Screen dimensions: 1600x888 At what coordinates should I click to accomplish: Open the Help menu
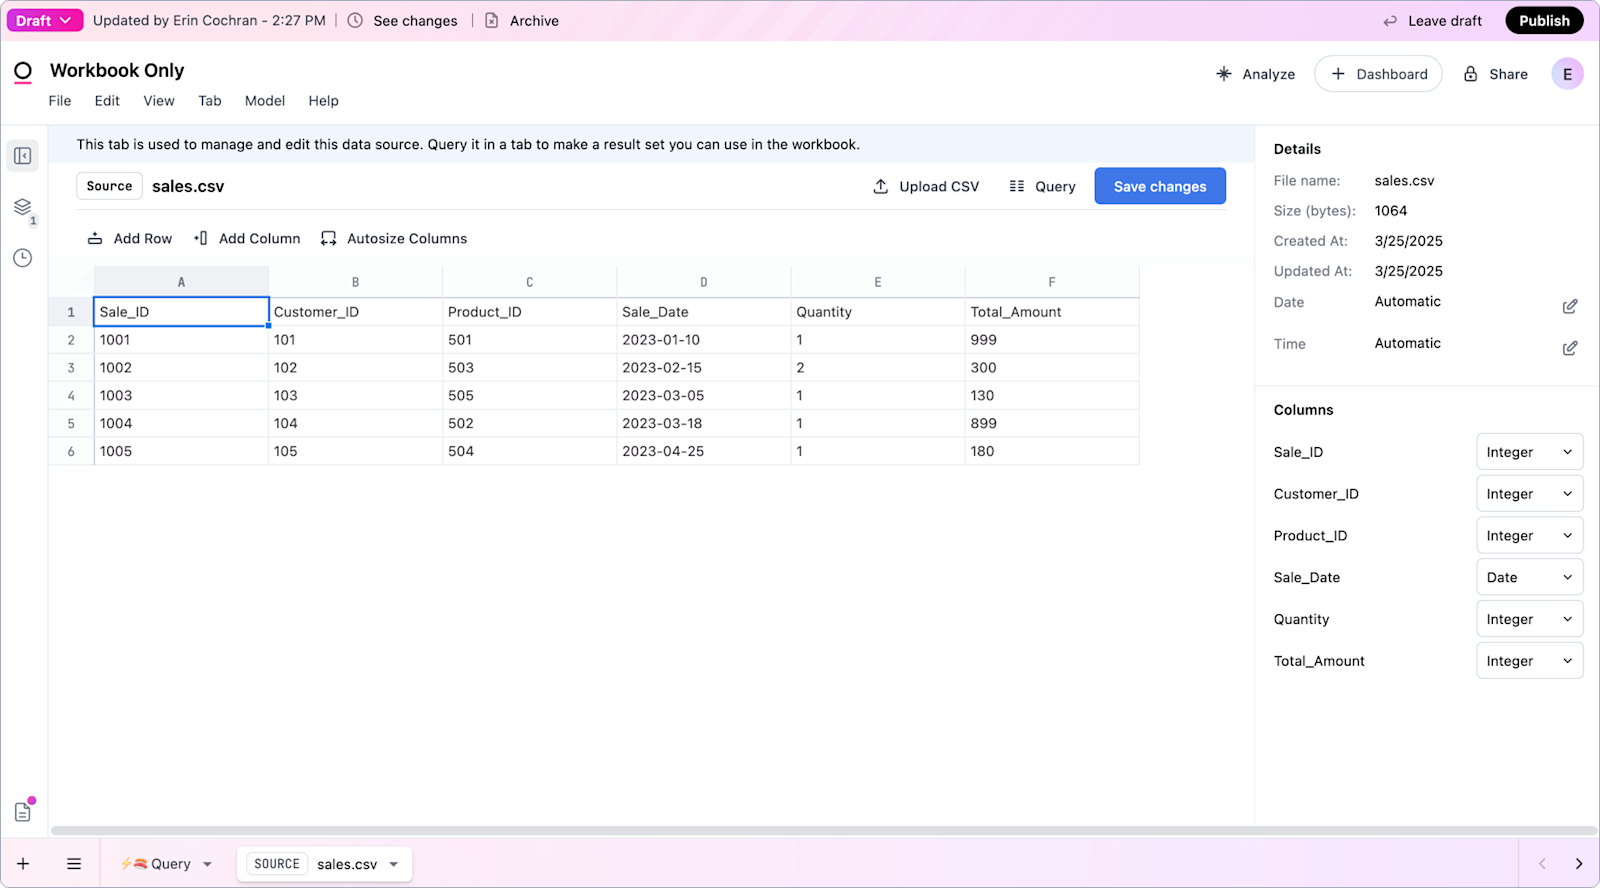point(323,101)
